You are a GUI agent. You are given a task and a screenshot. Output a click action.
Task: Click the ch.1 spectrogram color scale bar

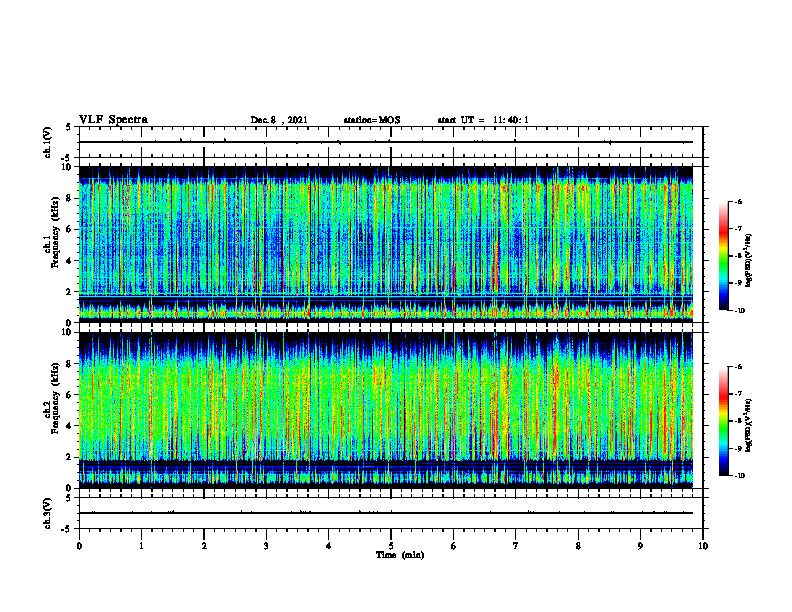(723, 256)
